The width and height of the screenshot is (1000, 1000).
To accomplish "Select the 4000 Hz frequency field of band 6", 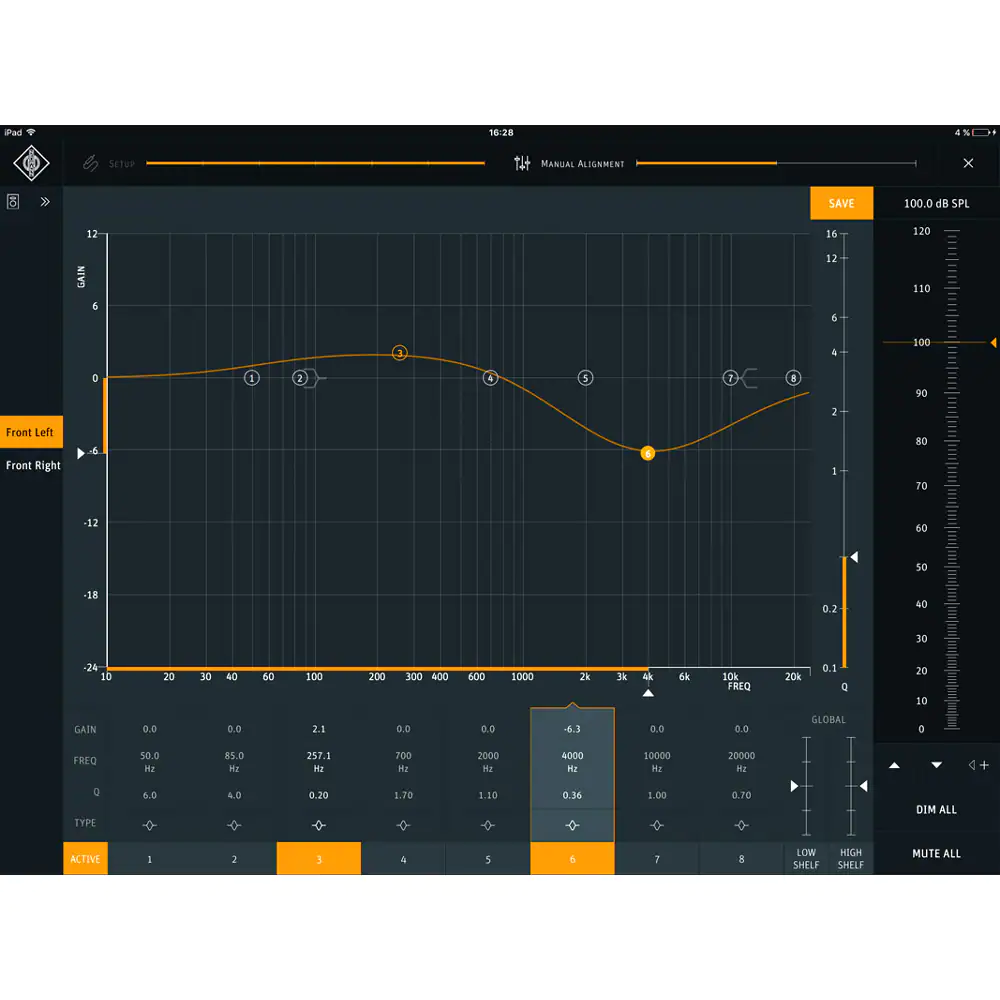I will [x=572, y=762].
